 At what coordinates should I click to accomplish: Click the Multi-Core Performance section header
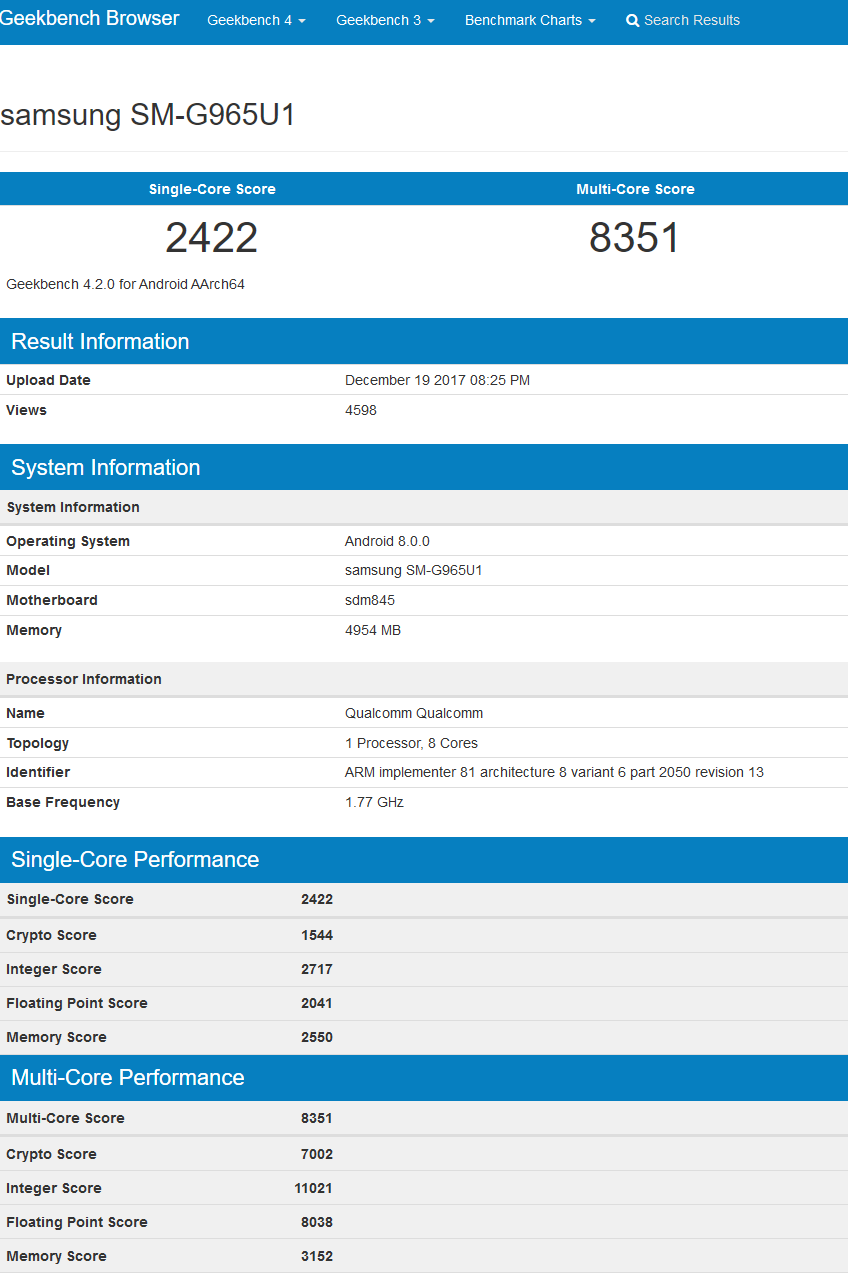(424, 1077)
